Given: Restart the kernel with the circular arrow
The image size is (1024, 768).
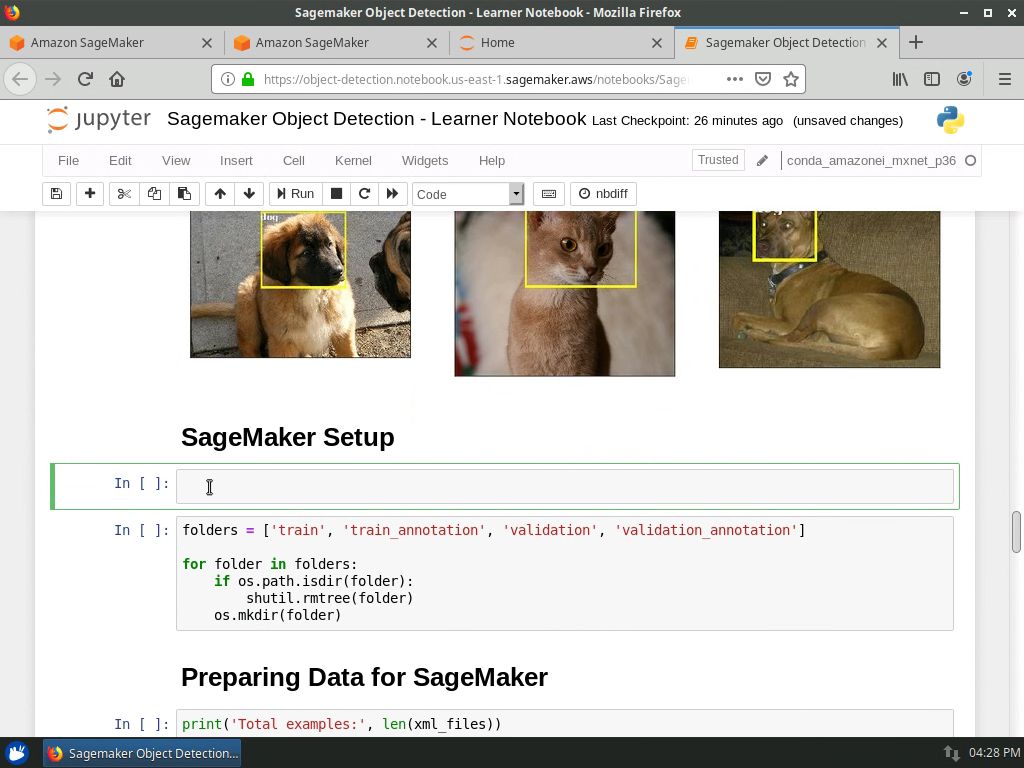Looking at the screenshot, I should click(x=364, y=194).
